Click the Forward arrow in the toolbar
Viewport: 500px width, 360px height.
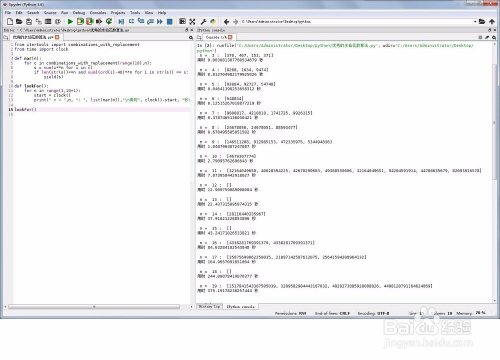[236, 22]
